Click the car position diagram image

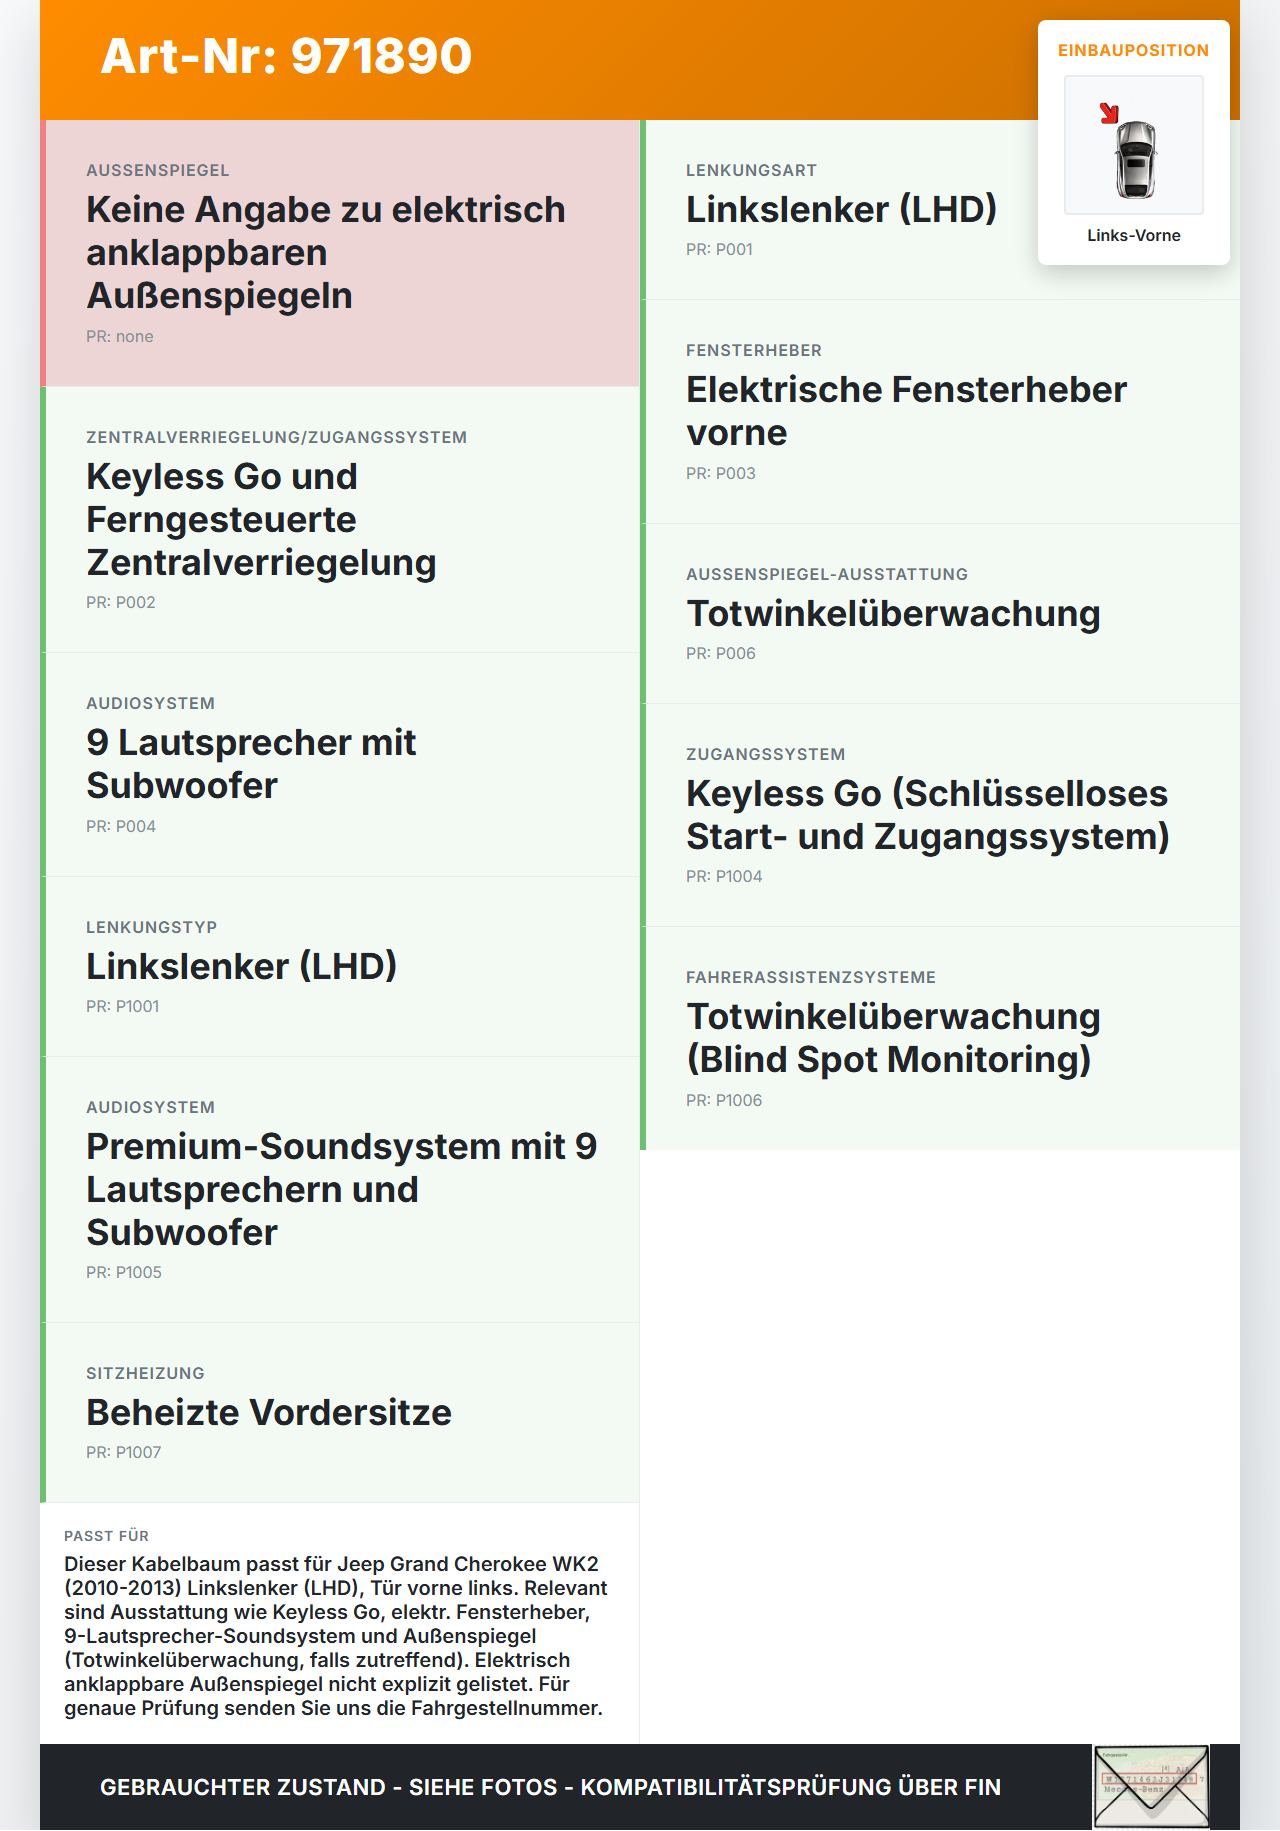(1134, 145)
